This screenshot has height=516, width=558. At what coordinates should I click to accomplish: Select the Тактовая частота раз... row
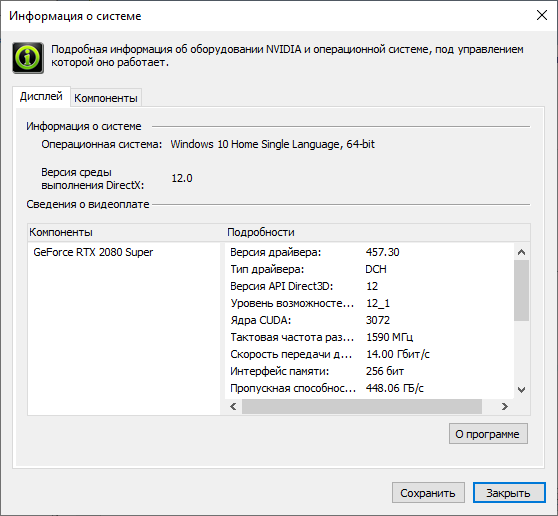(369, 337)
